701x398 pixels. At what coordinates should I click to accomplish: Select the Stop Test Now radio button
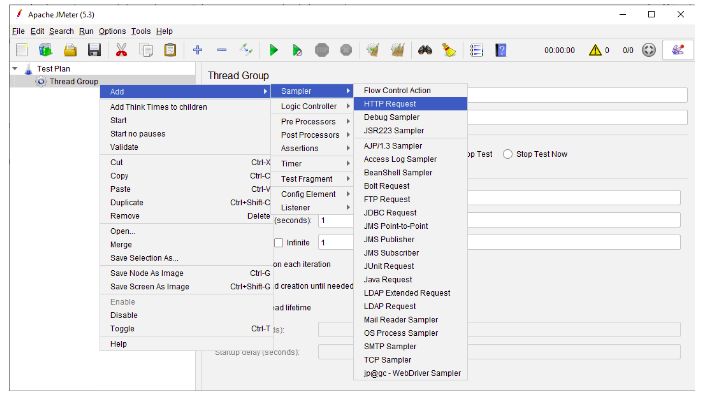pos(507,154)
